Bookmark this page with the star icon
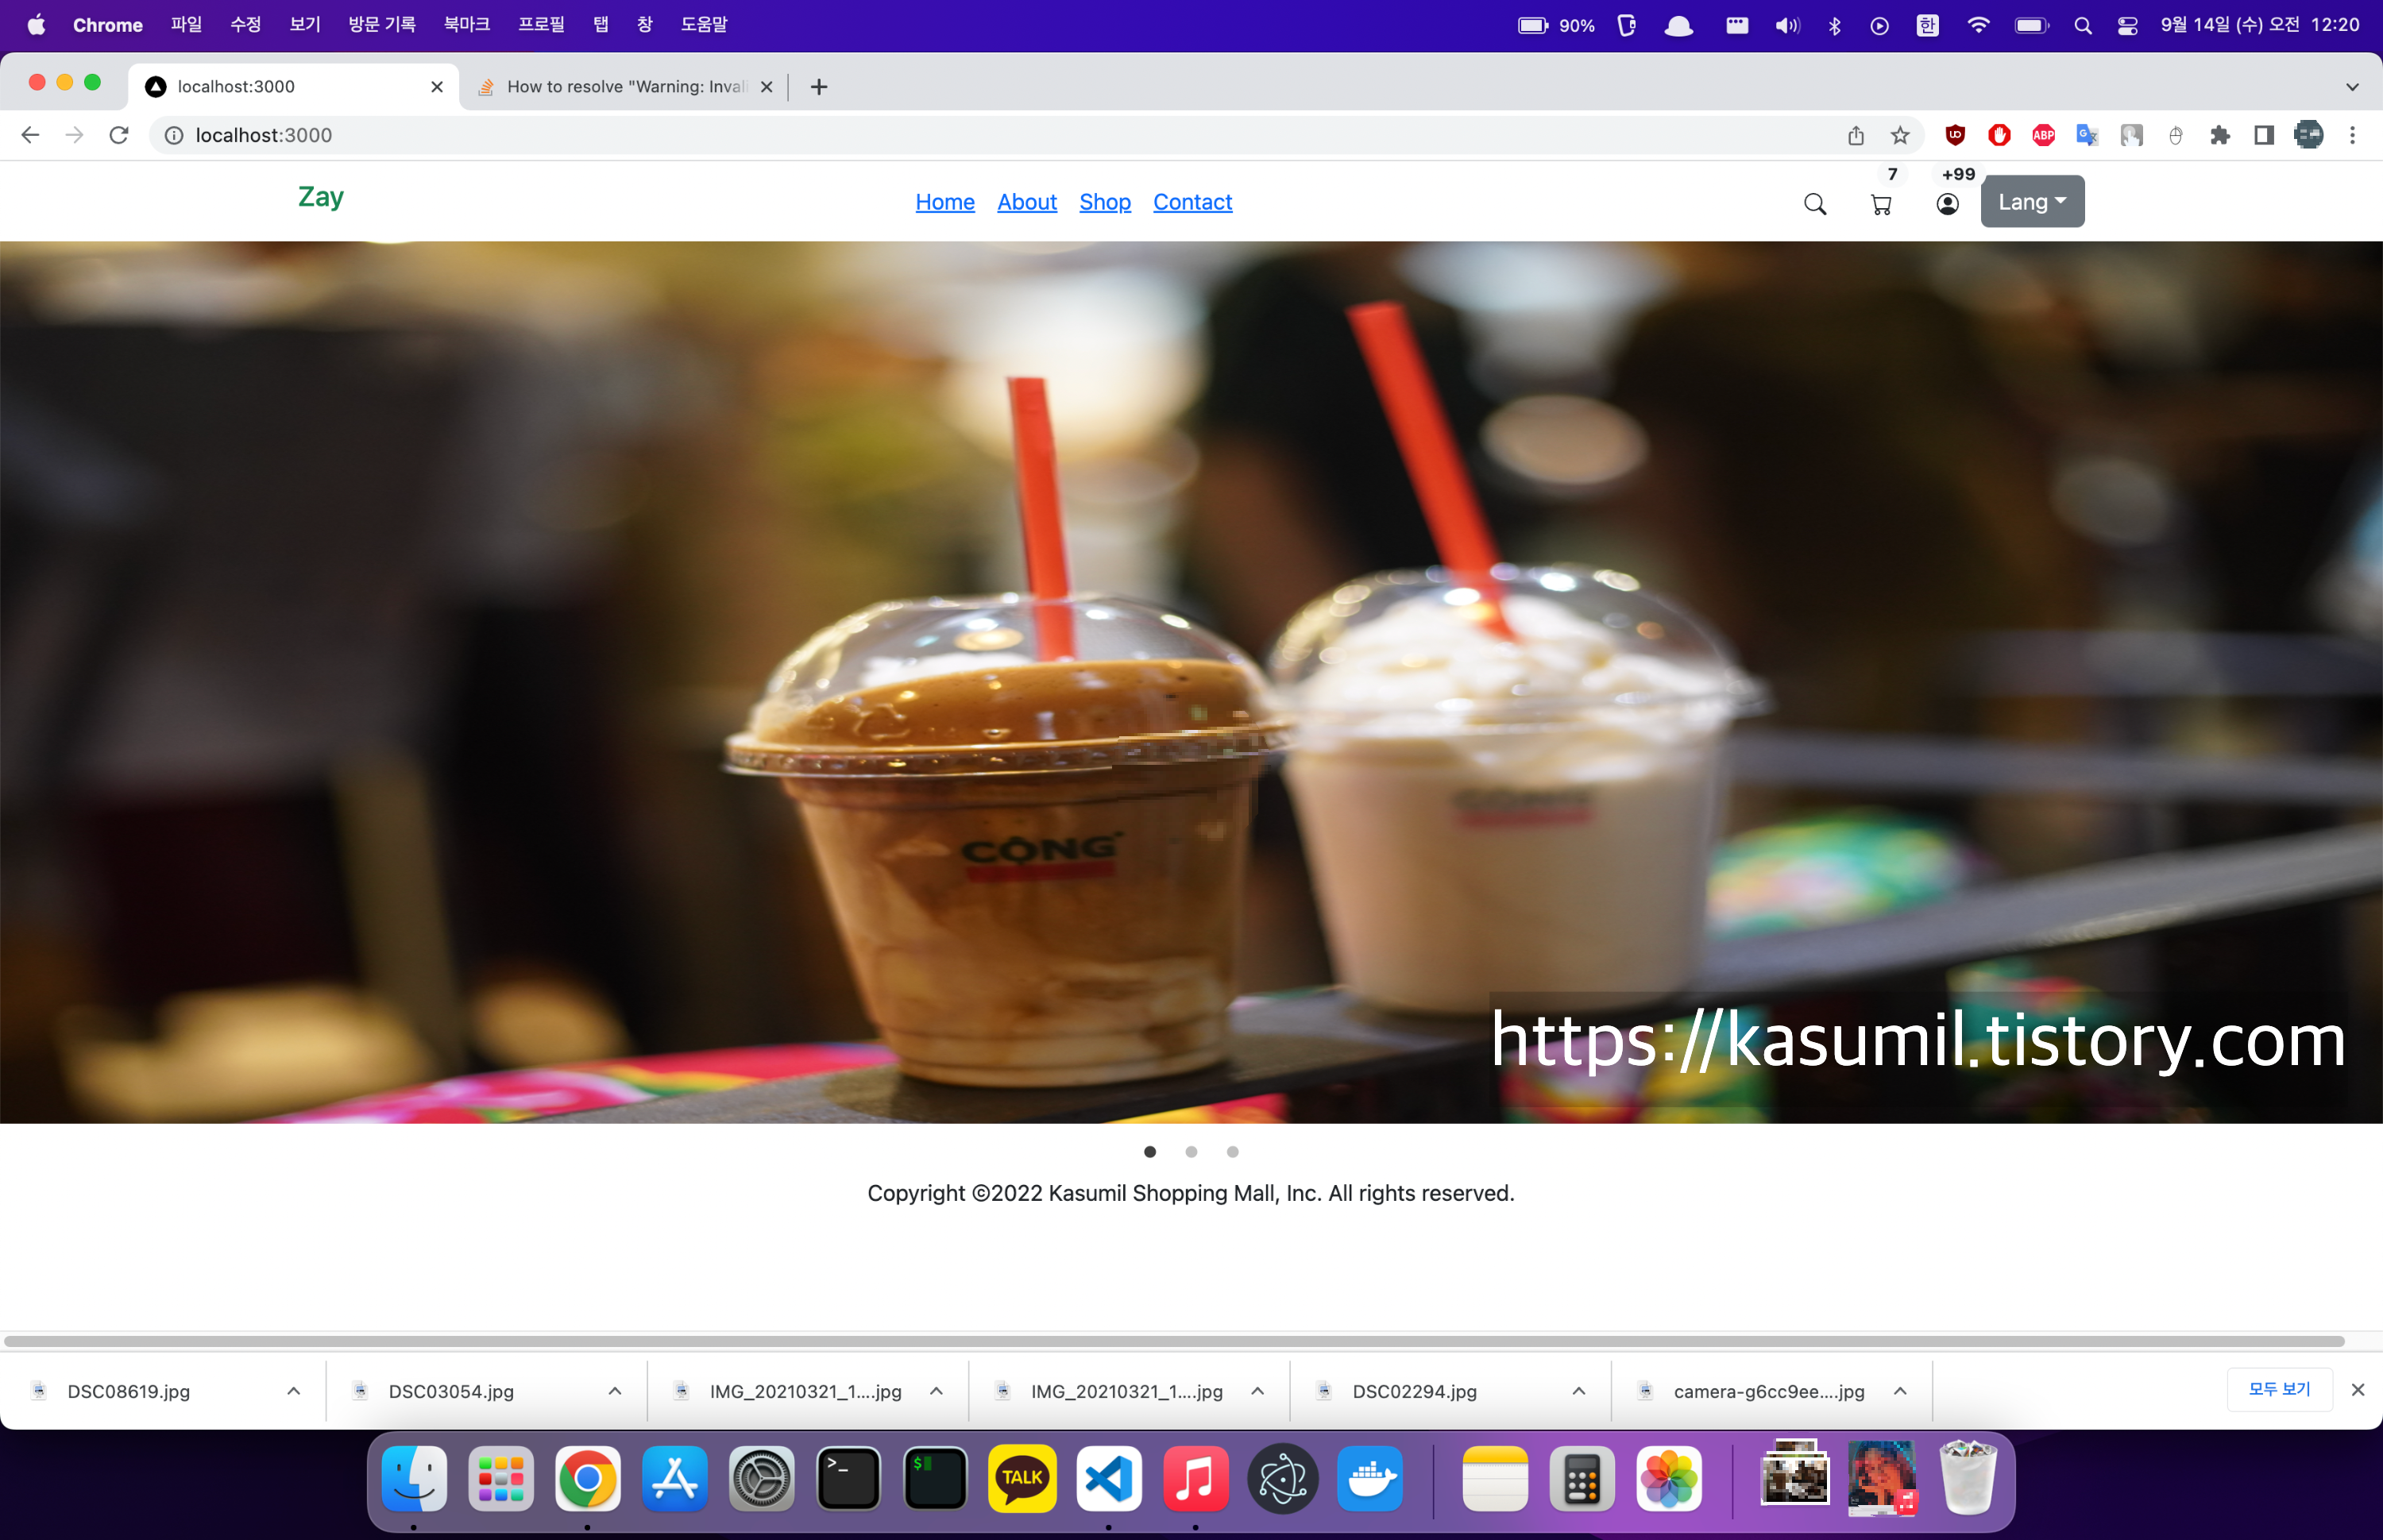The image size is (2383, 1540). click(1900, 135)
